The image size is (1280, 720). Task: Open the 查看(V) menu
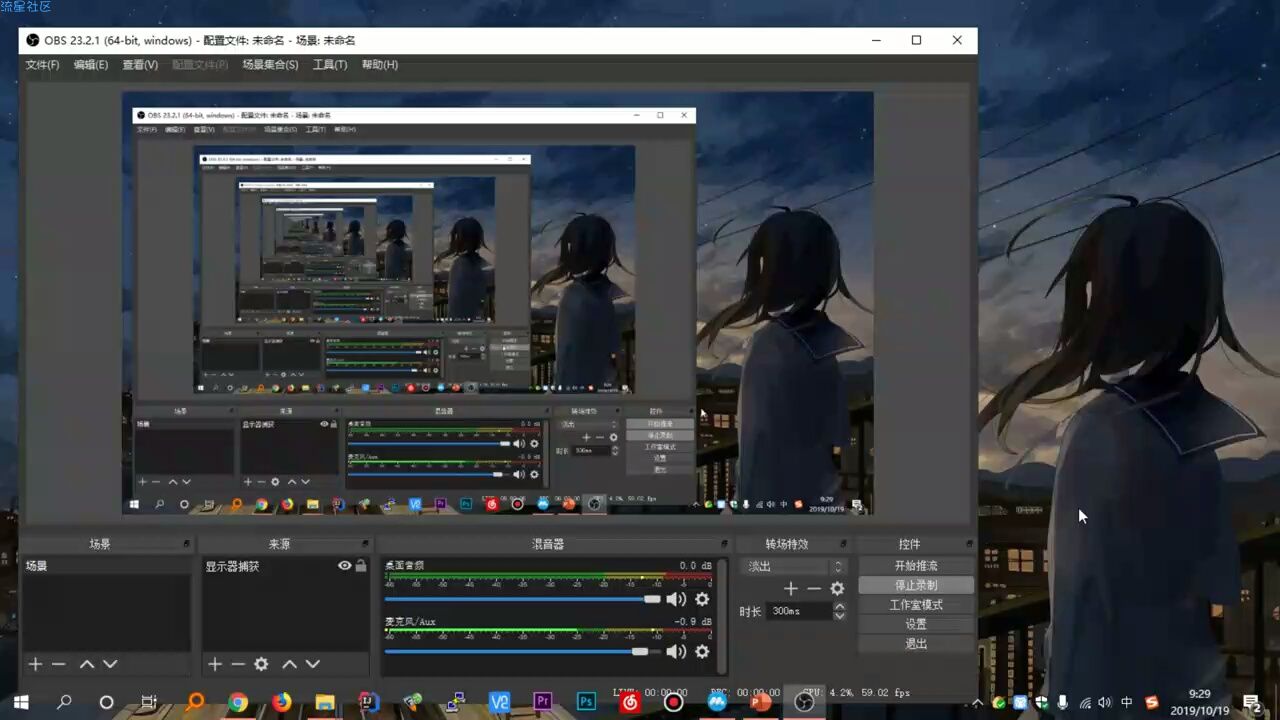click(140, 65)
